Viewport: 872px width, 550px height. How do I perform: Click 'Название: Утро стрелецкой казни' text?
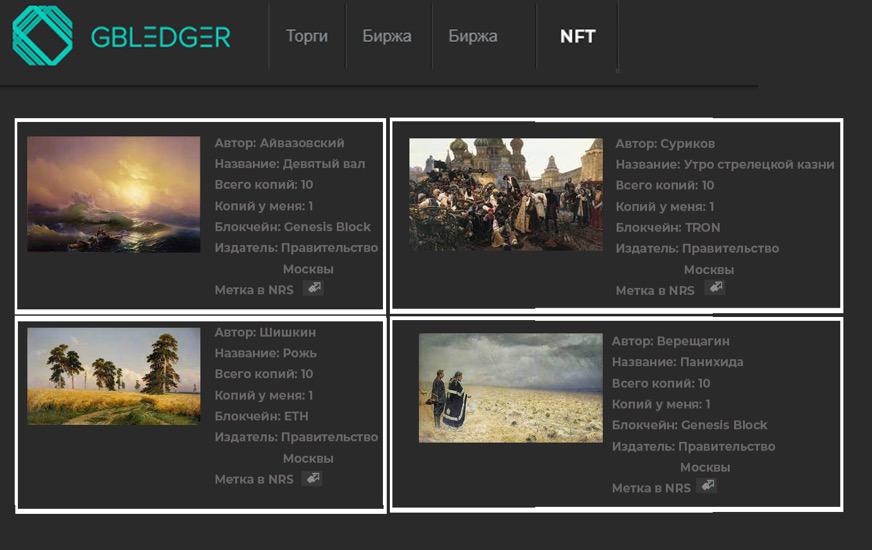pos(725,165)
